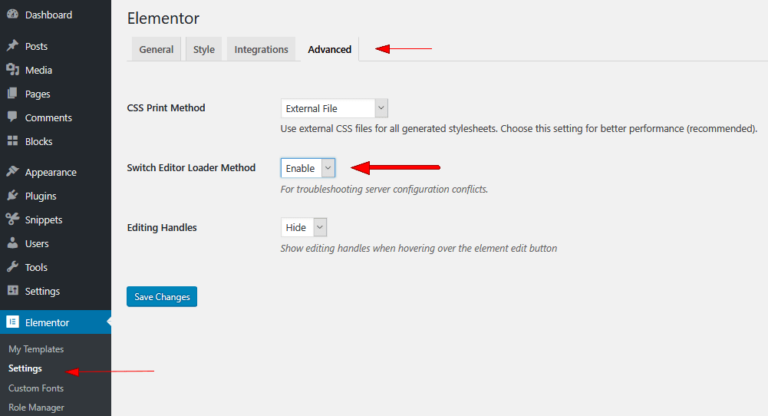
Task: Switch to the General tab
Action: point(156,50)
